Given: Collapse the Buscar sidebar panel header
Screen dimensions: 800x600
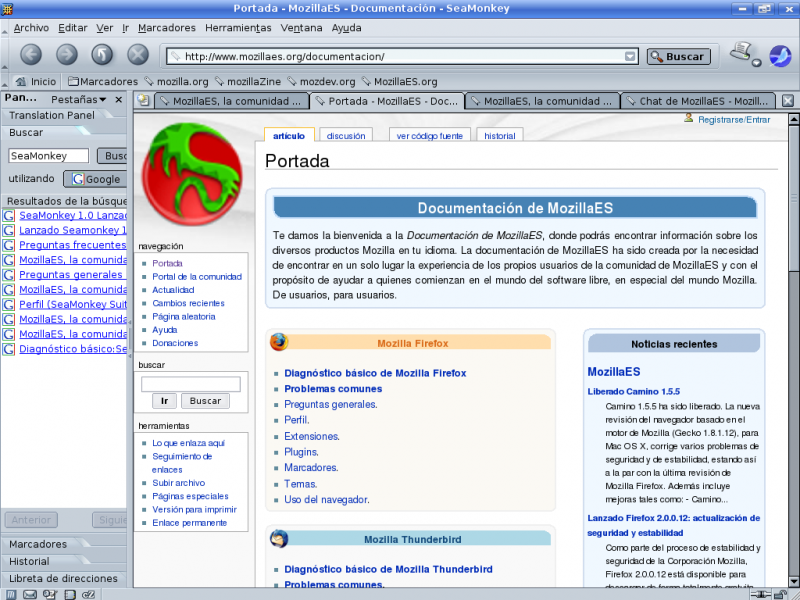Looking at the screenshot, I should point(26,133).
